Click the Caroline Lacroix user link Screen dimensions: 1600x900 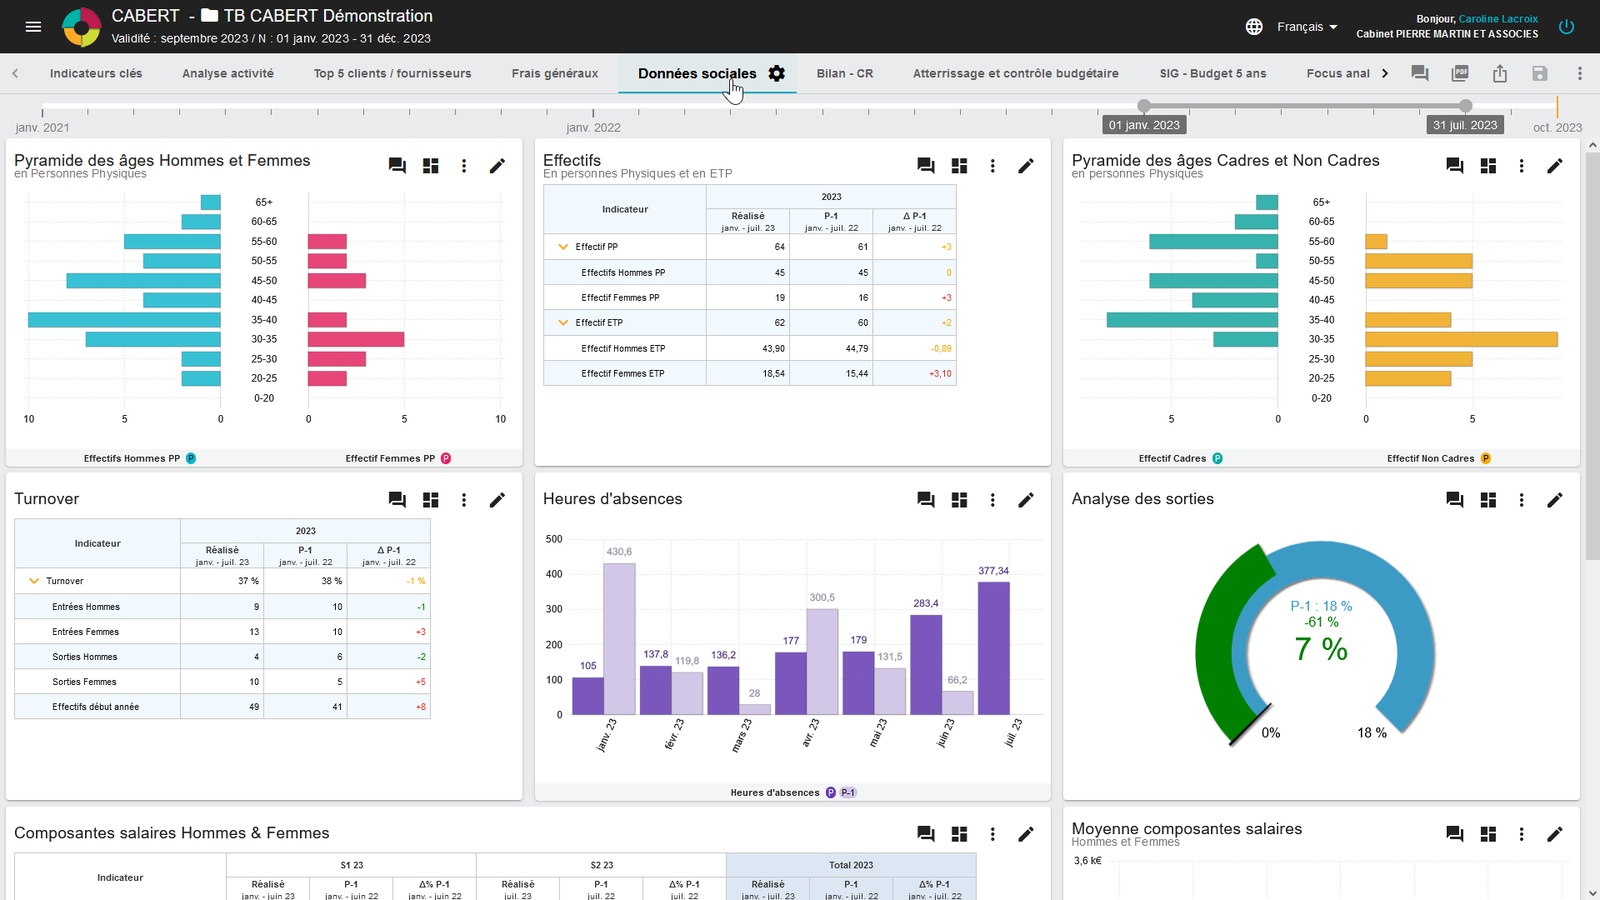click(1497, 19)
